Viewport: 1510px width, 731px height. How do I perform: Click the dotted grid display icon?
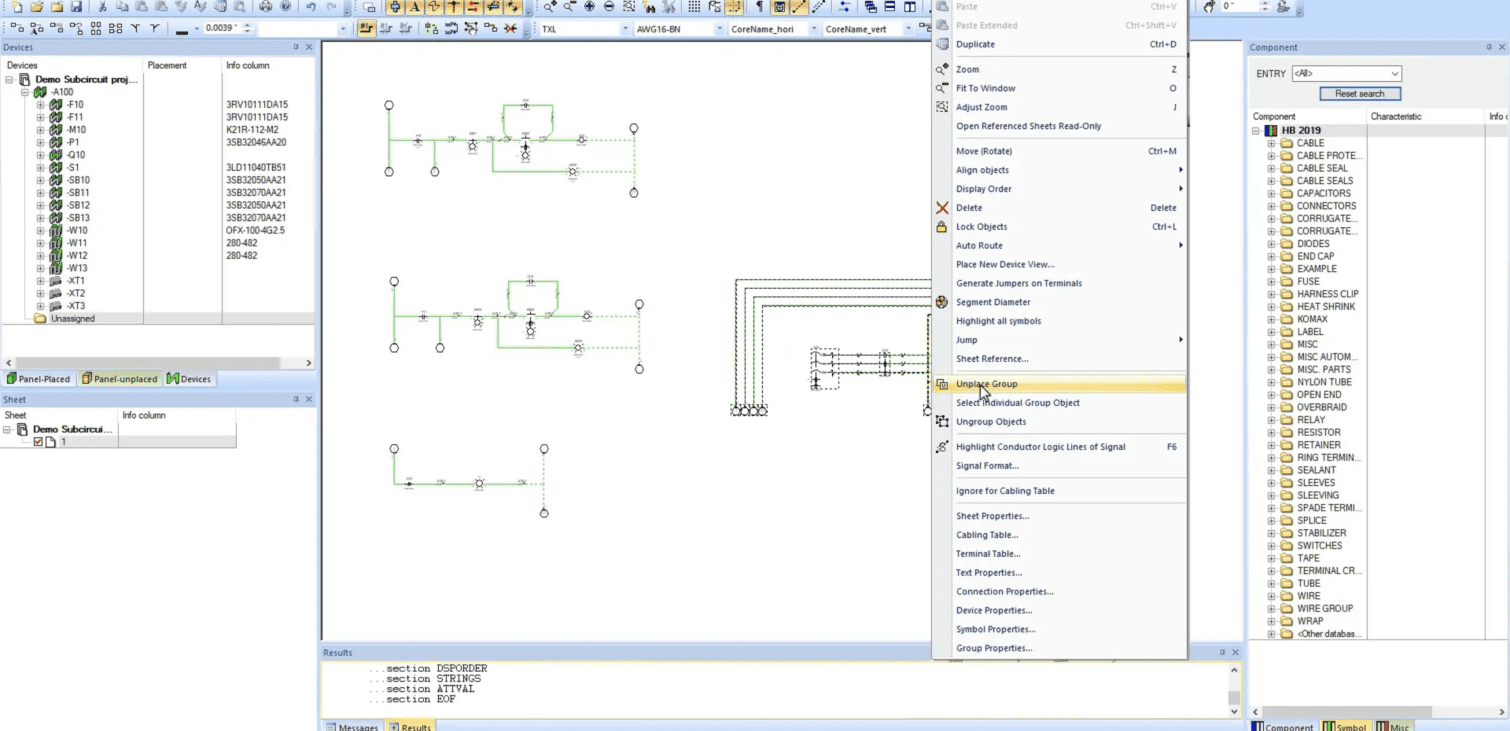tap(694, 8)
